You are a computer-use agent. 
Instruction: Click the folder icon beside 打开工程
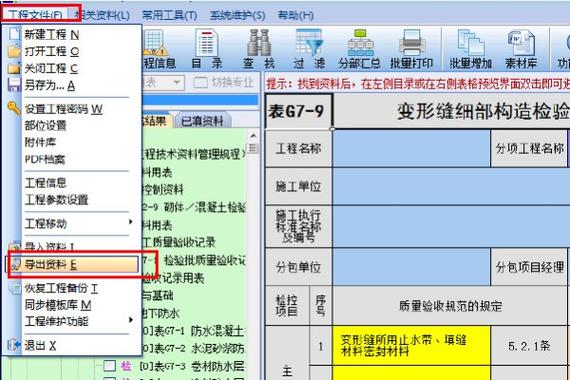pos(15,51)
